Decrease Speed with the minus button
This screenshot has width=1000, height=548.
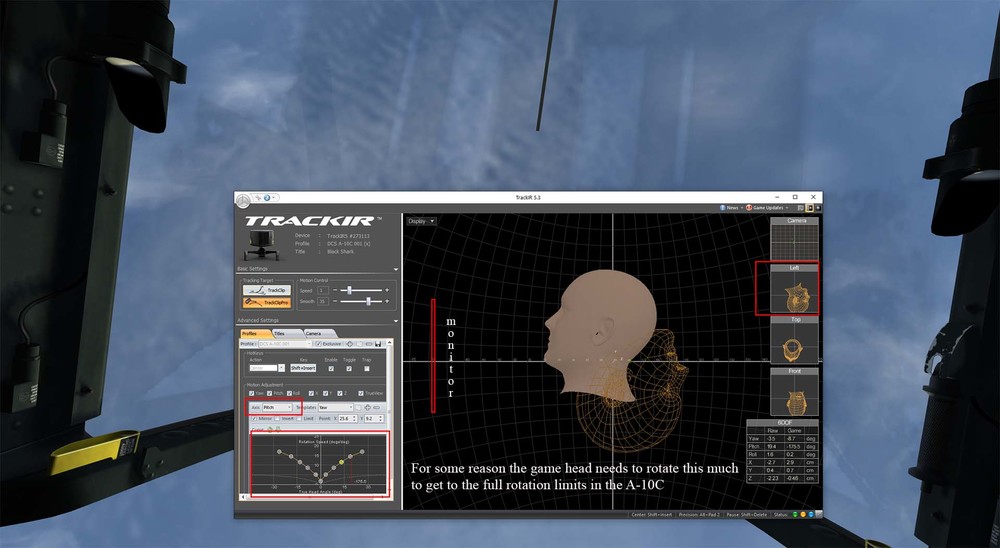coord(335,290)
